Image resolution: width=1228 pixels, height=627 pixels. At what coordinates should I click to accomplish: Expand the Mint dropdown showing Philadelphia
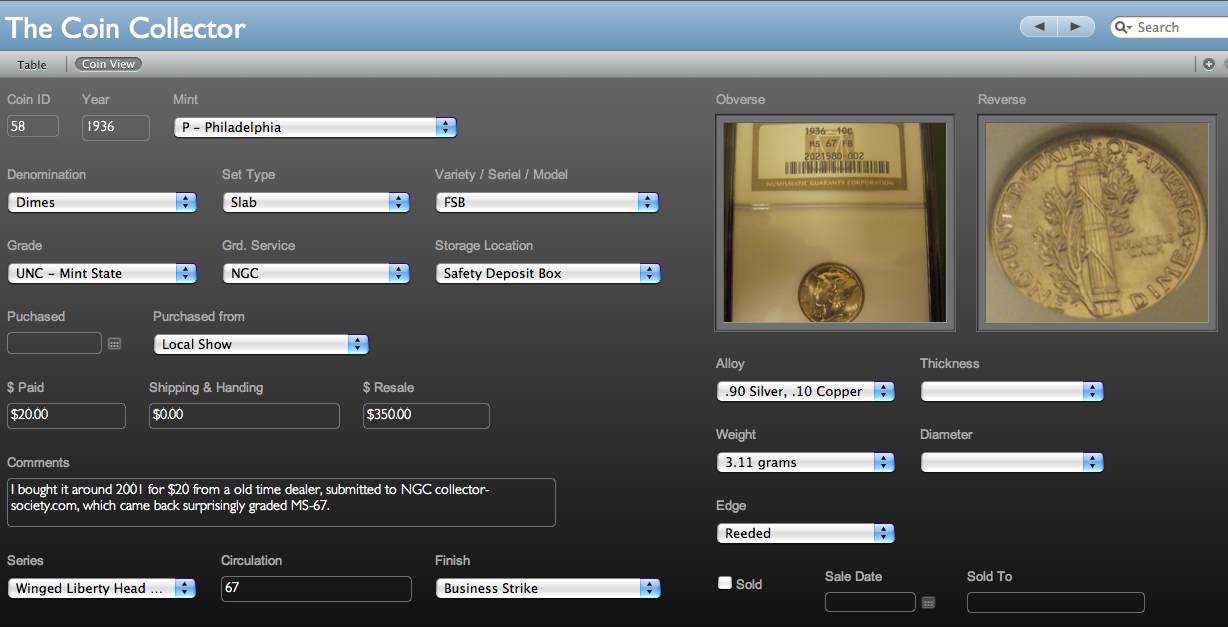point(315,127)
